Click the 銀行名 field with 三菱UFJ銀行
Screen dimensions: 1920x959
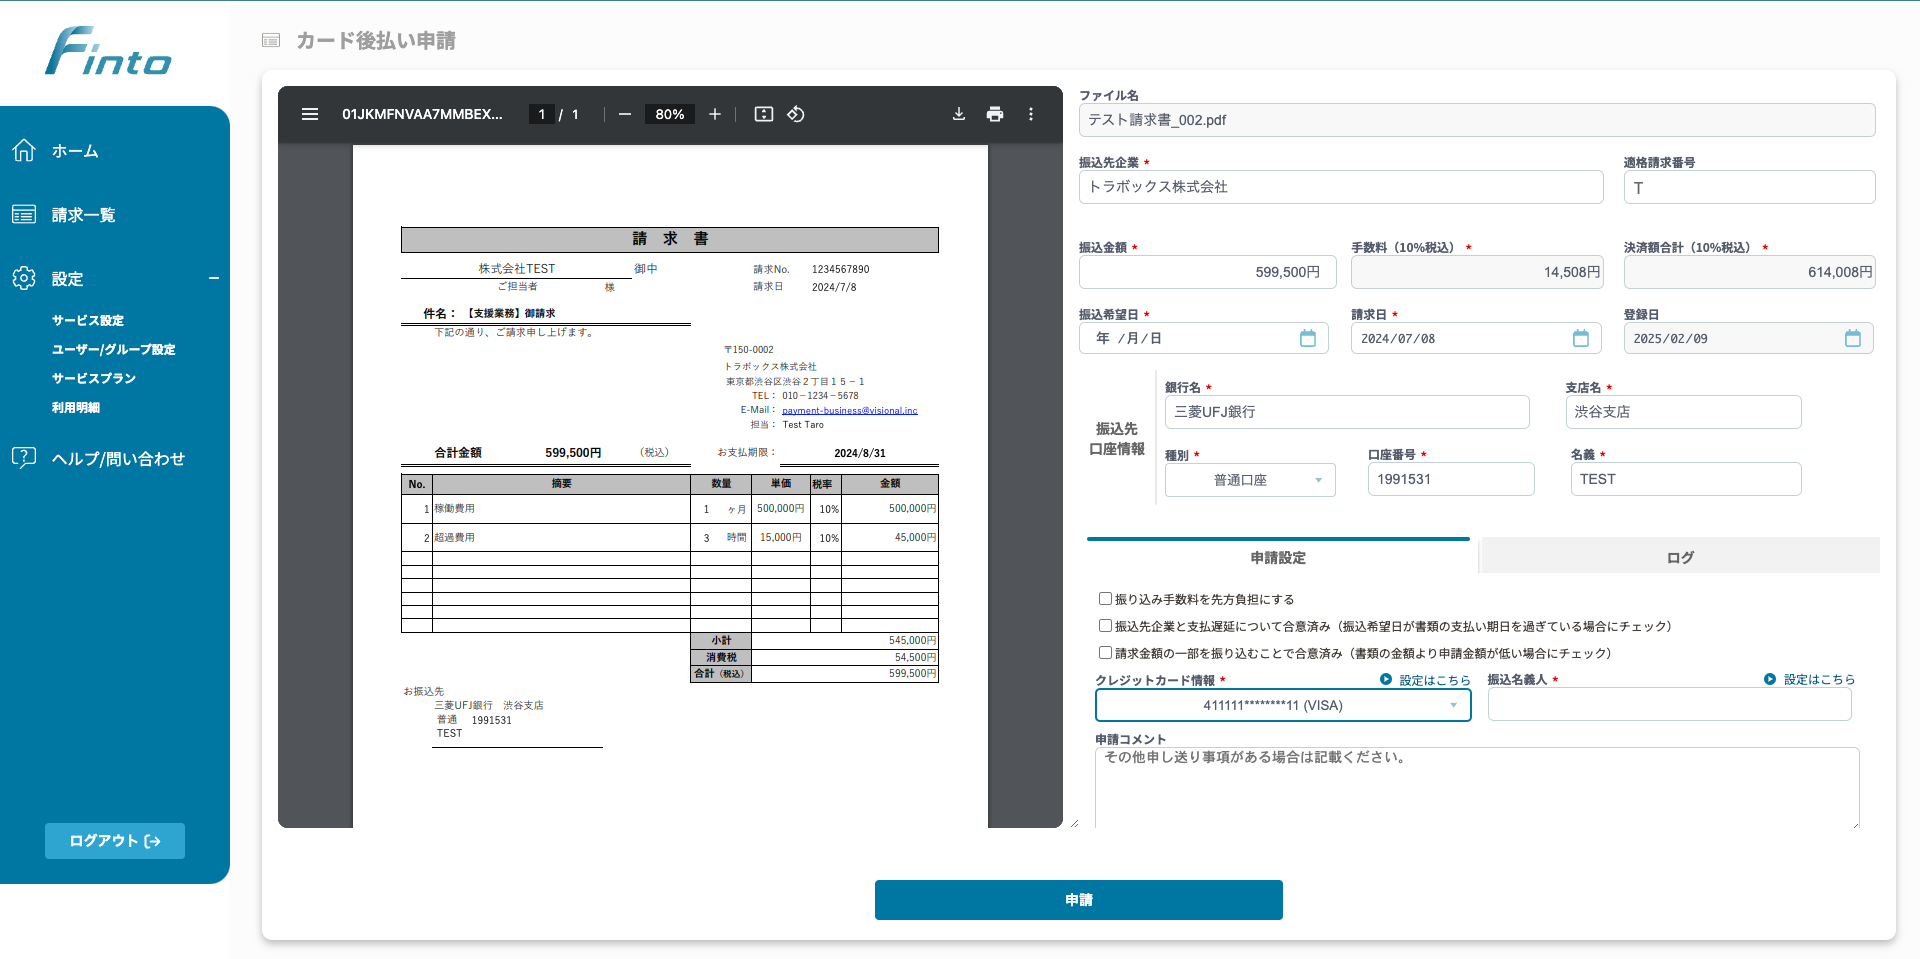[x=1347, y=412]
